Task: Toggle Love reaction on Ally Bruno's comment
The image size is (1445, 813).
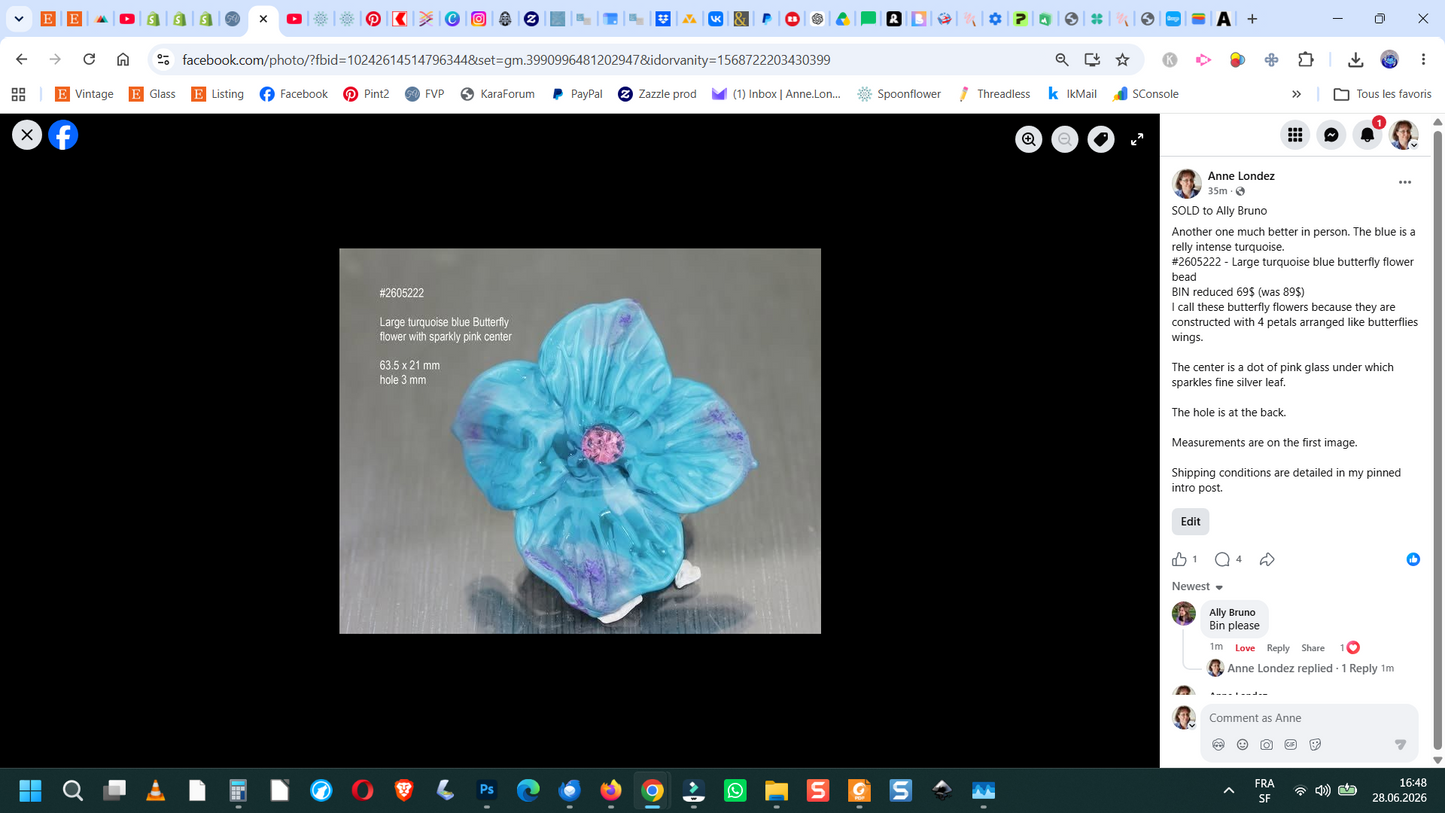Action: [1245, 648]
